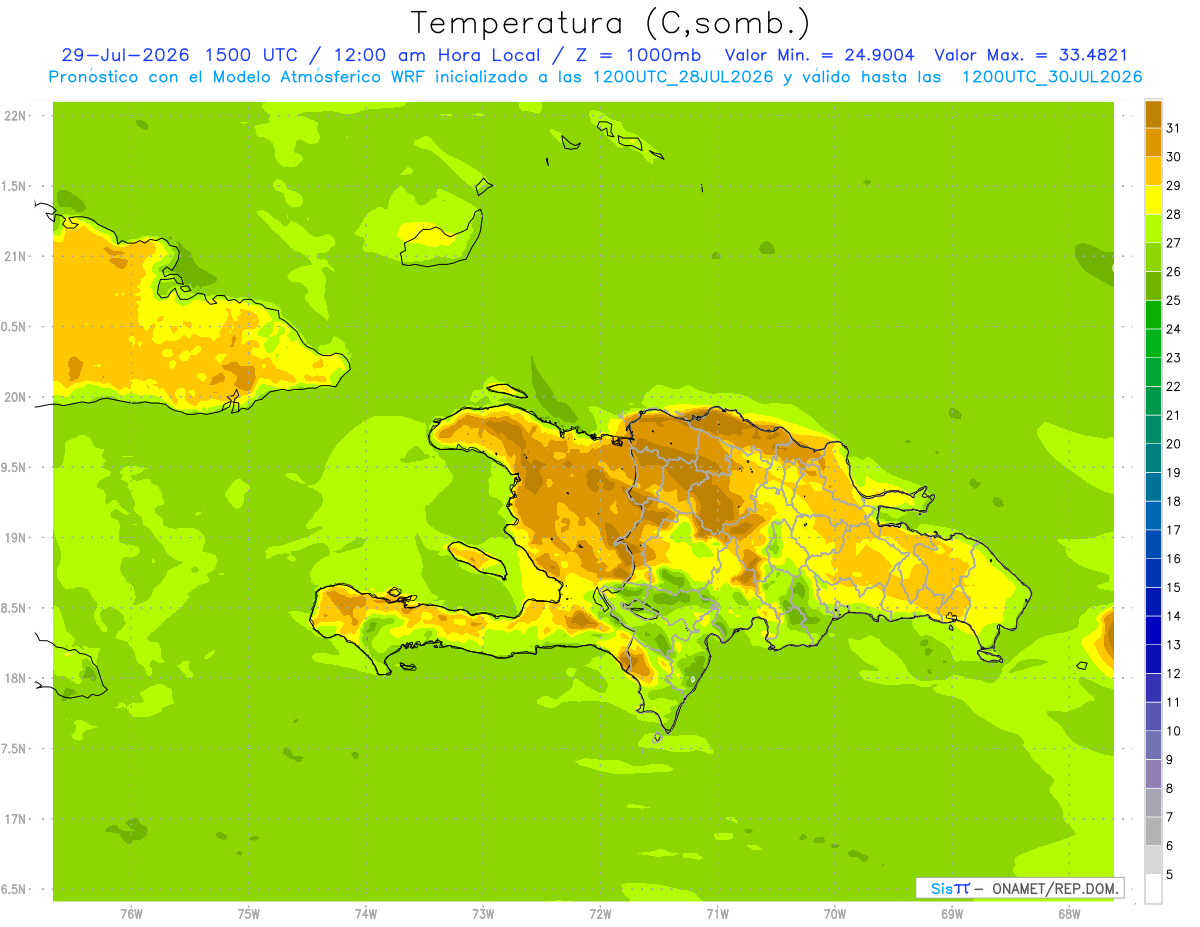Viewport: 1200px width, 927px height.
Task: Click the 13–14 deep blue legend swatch
Action: coord(1153,630)
